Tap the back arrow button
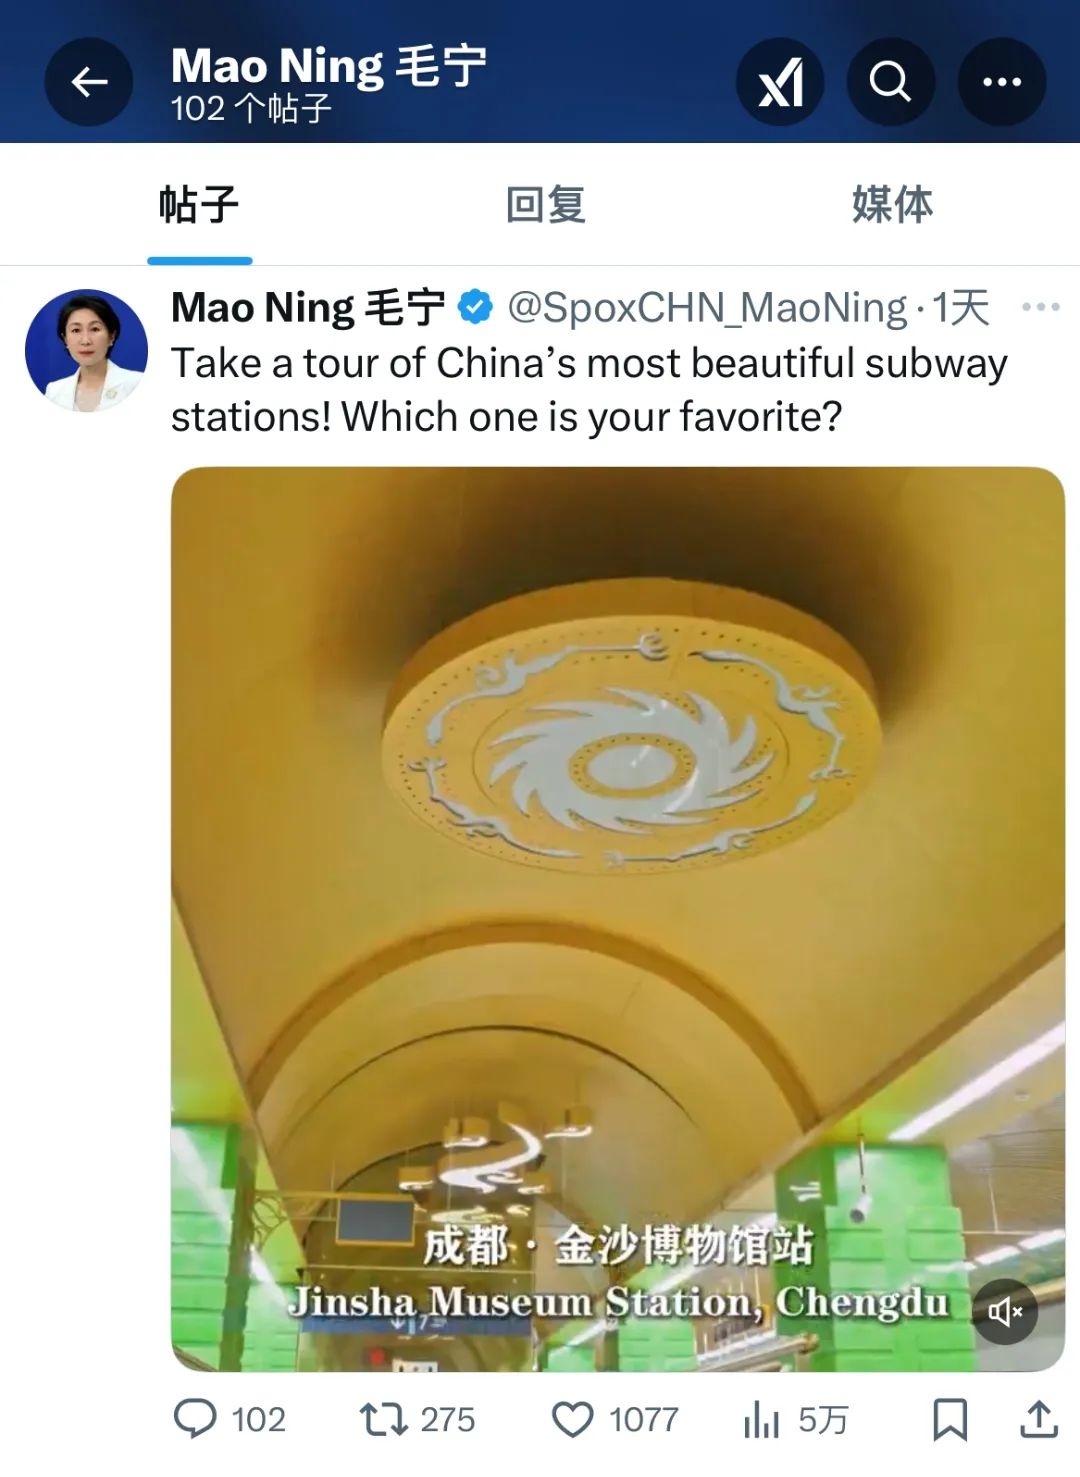This screenshot has height=1477, width=1080. point(89,82)
